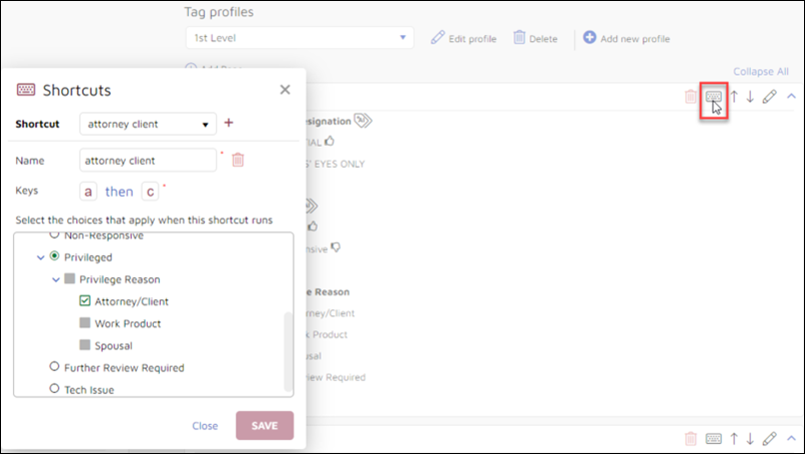Screen dimensions: 805x454
Task: Uncheck the Attorney/Client checkbox
Action: [85, 300]
